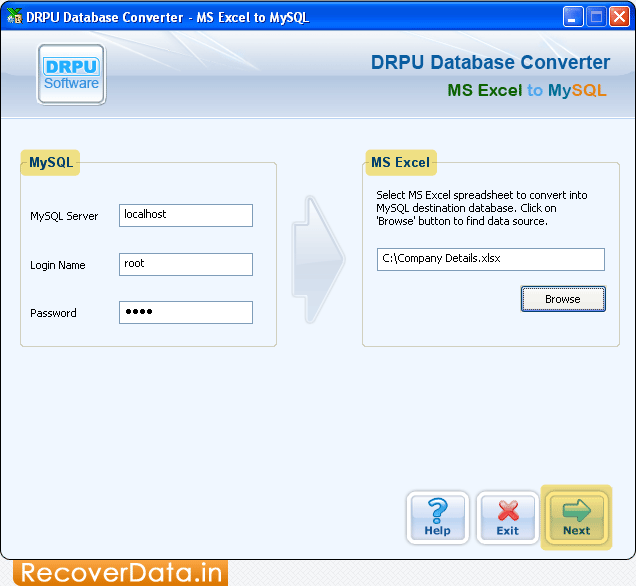The width and height of the screenshot is (636, 586).
Task: Click the Excel file path field
Action: [490, 259]
